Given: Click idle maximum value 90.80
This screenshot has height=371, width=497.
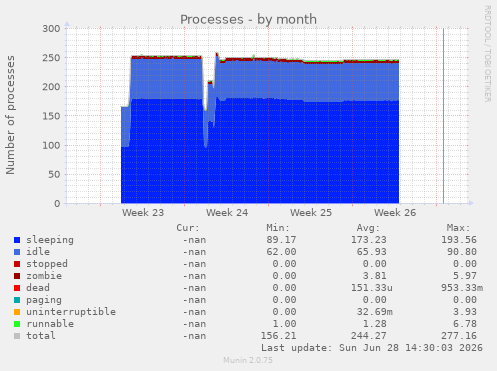Looking at the screenshot, I should click(x=462, y=252).
